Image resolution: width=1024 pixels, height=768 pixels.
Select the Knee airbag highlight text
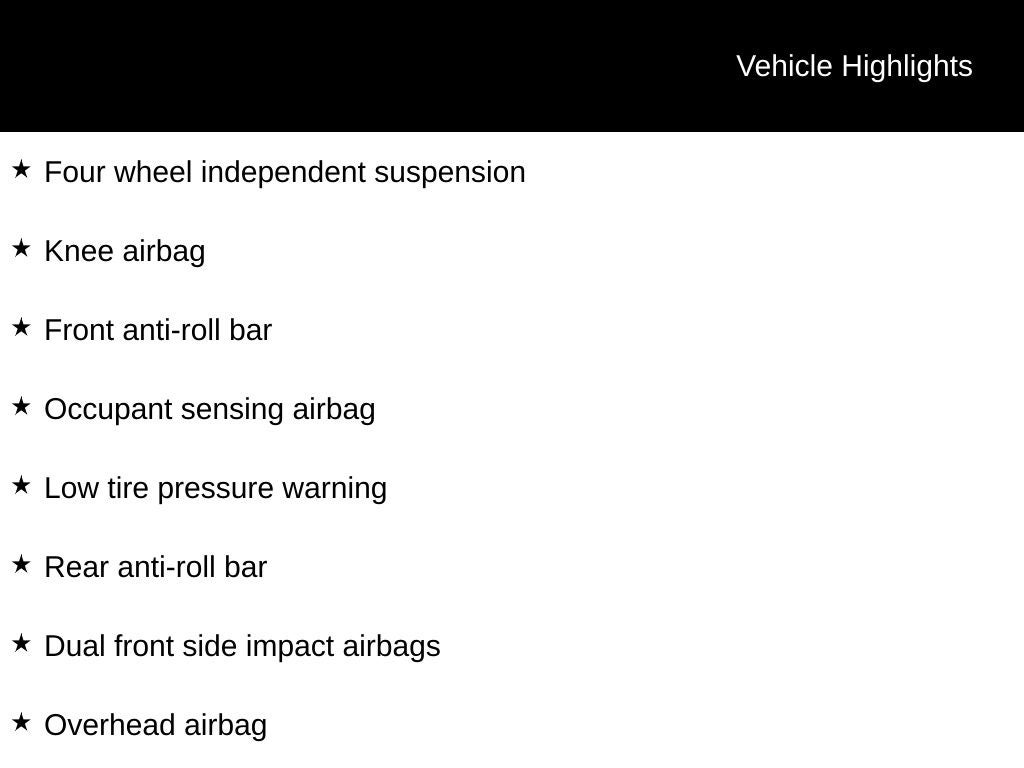coord(125,251)
